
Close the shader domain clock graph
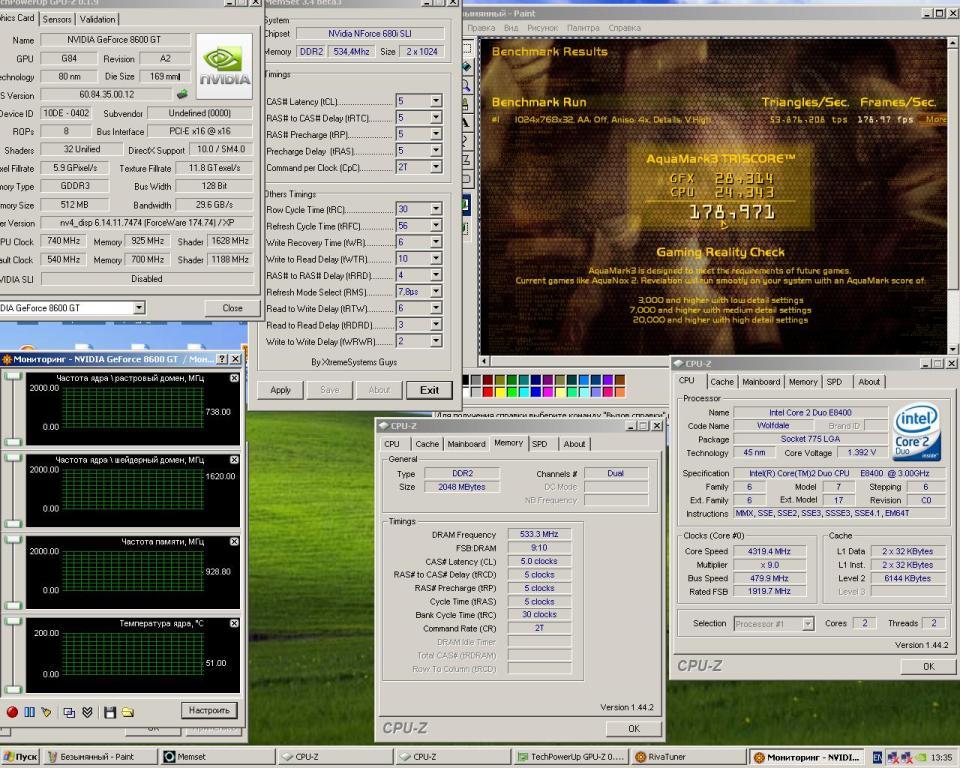(234, 460)
